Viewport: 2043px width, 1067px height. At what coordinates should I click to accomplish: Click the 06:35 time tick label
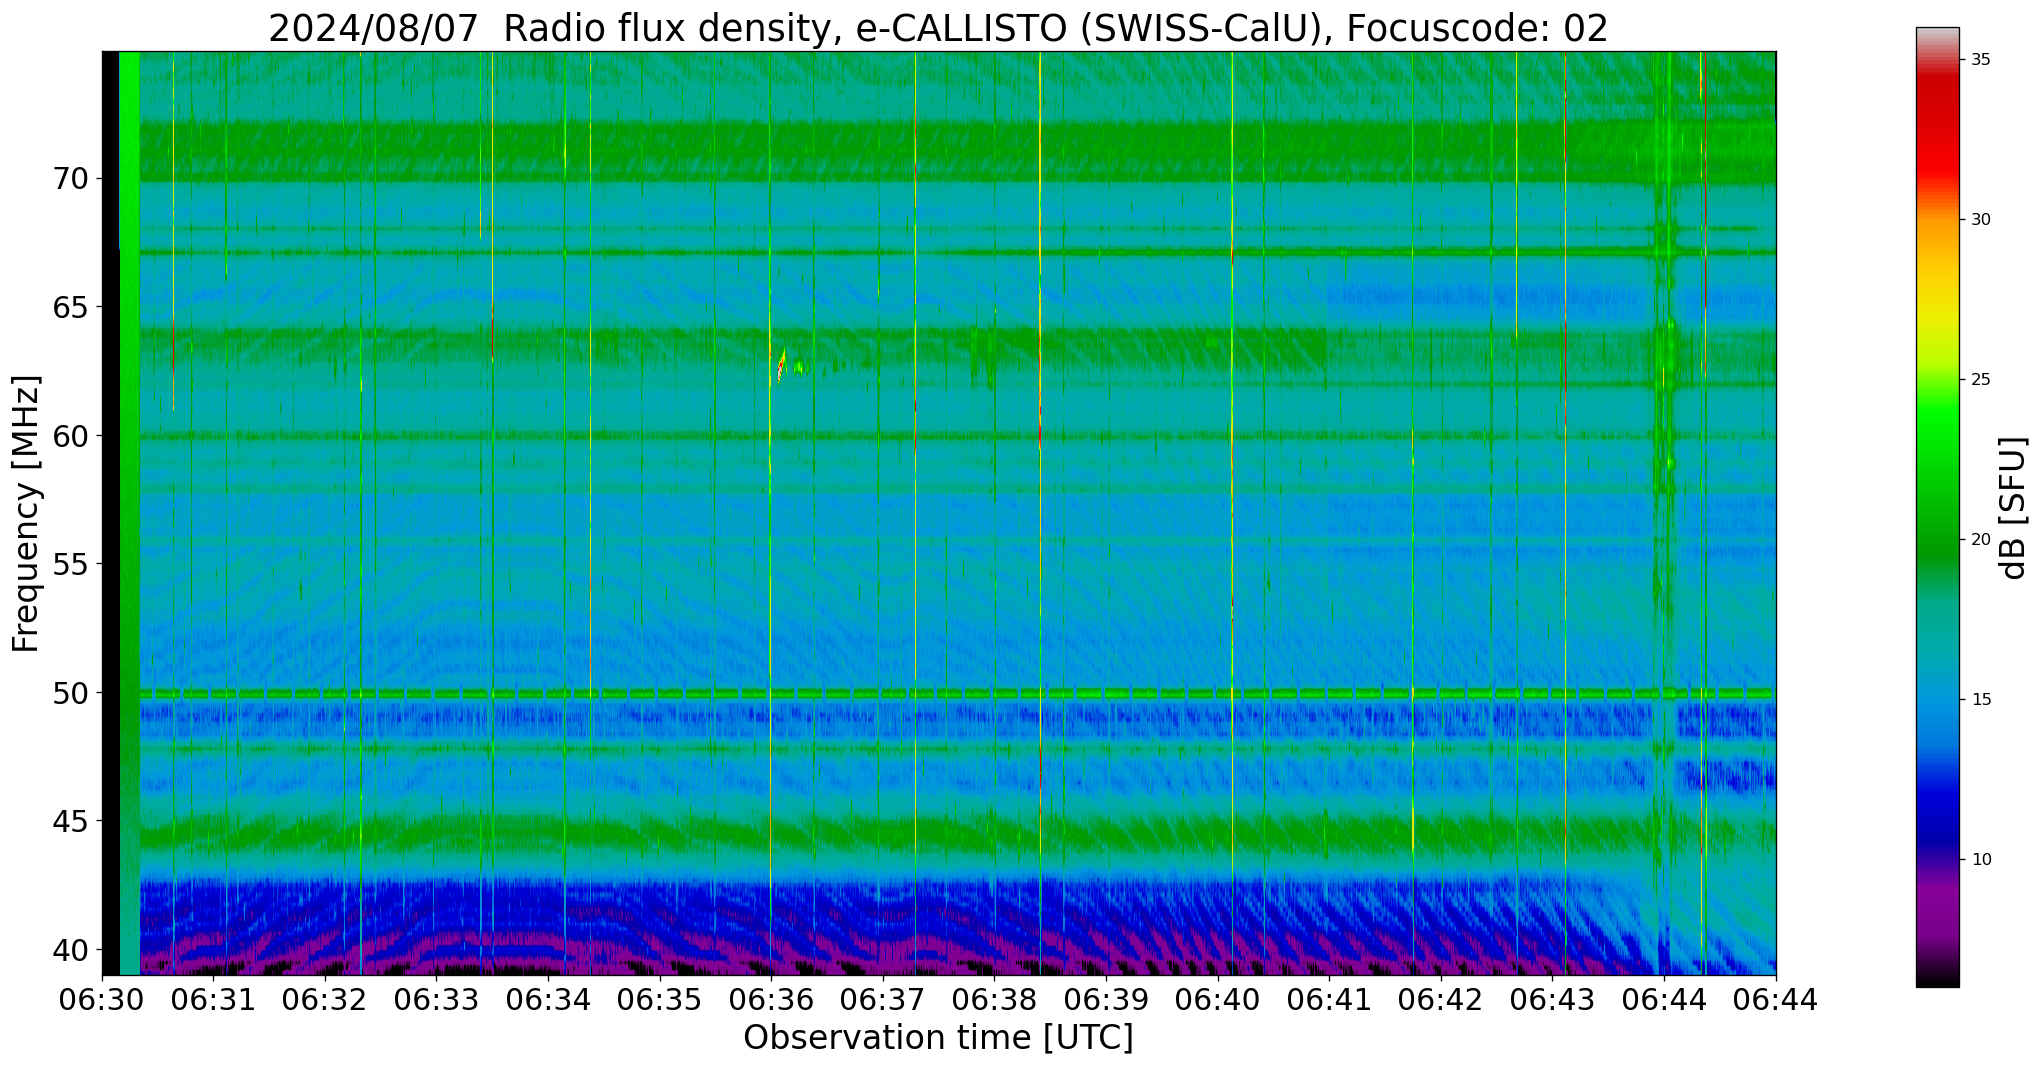point(660,999)
